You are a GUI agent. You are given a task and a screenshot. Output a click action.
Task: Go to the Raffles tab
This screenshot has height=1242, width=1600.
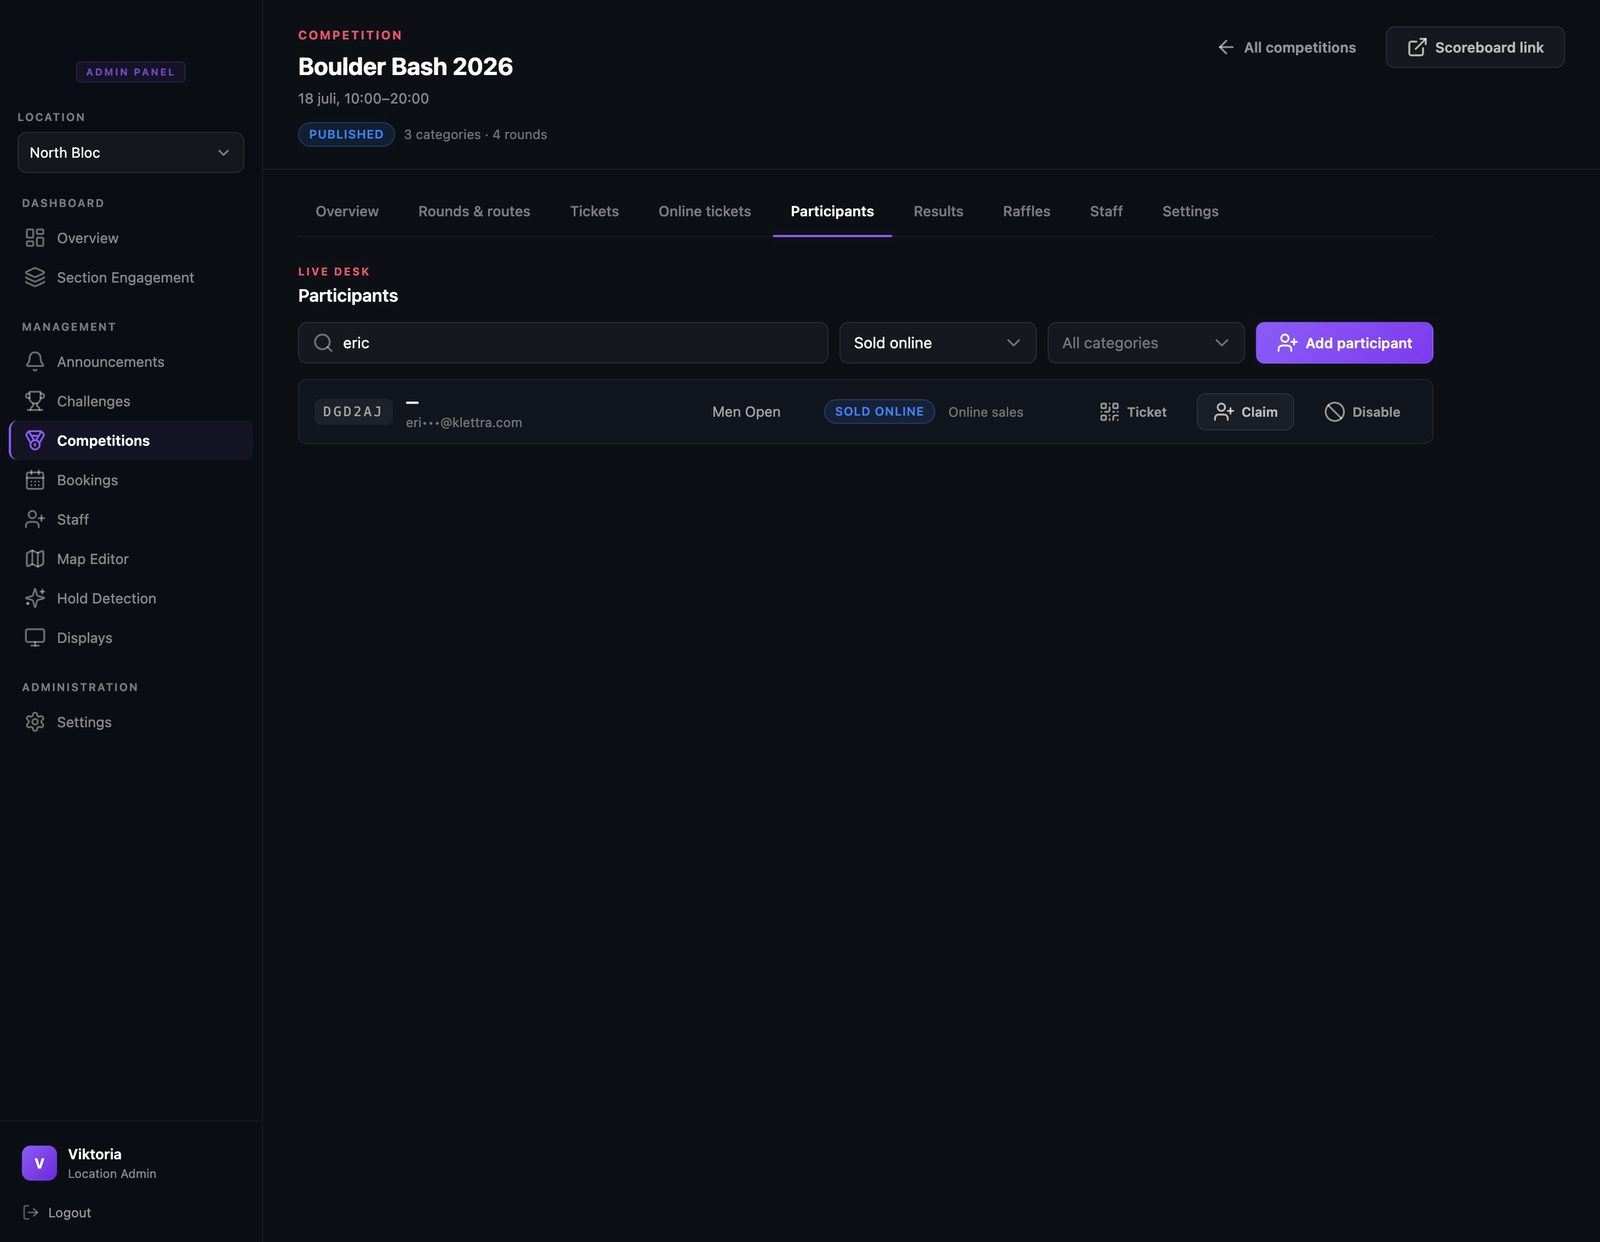click(1026, 211)
